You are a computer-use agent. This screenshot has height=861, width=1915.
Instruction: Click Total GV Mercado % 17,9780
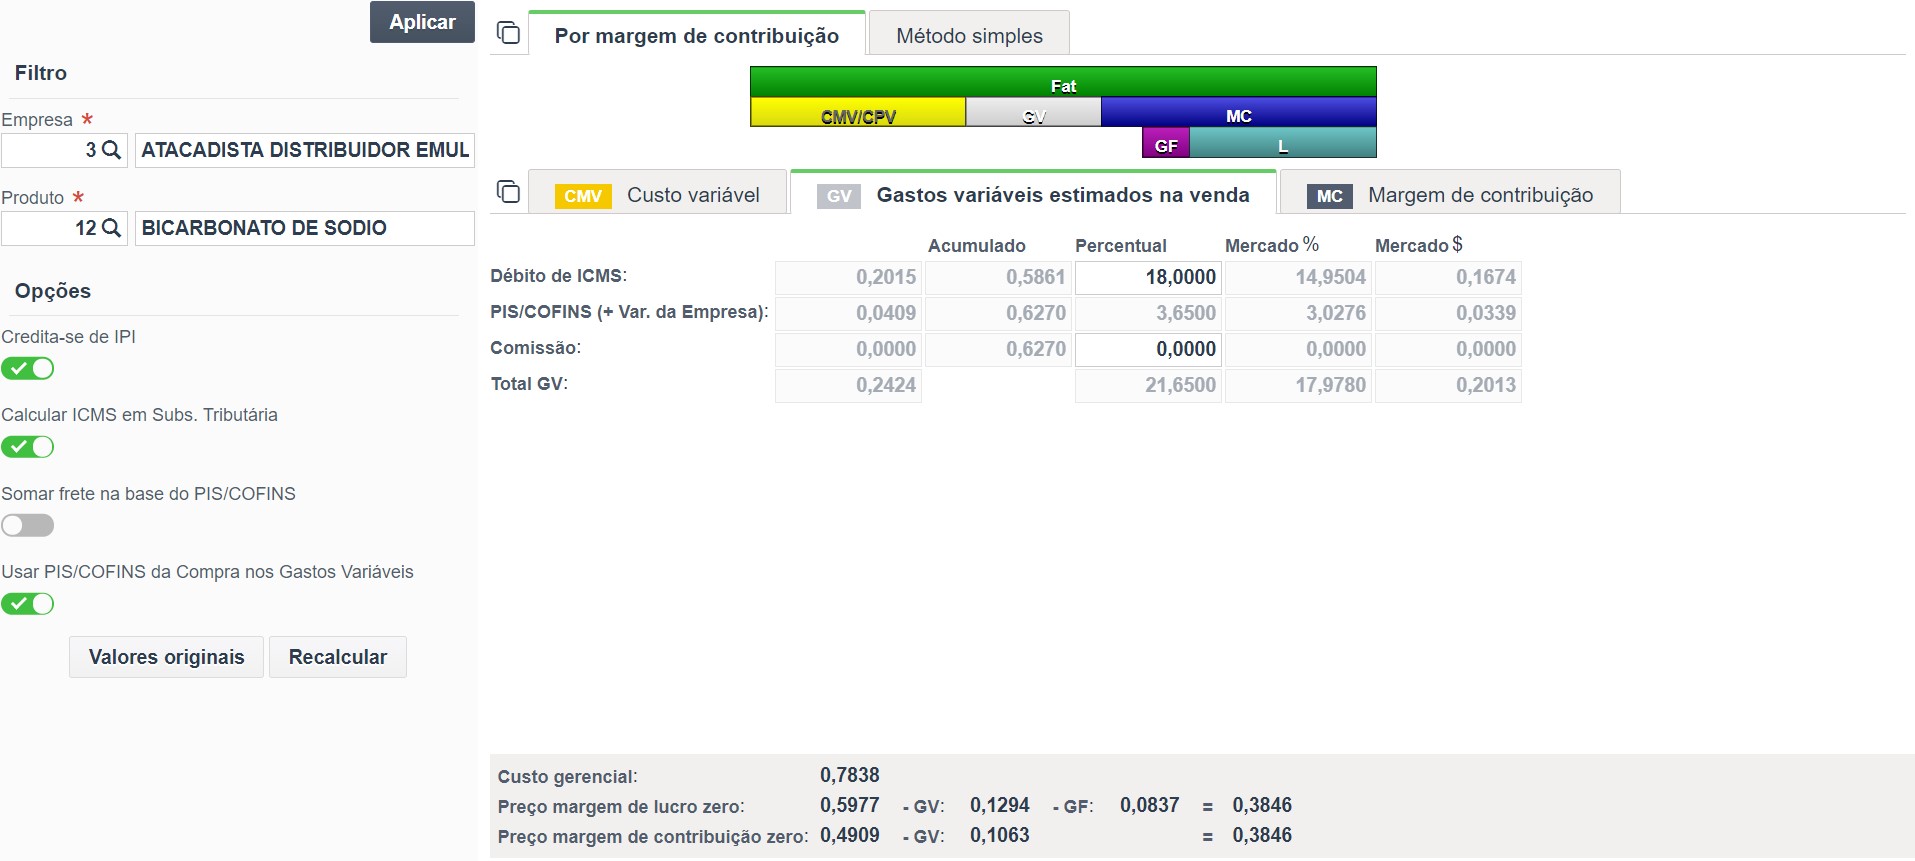click(x=1298, y=385)
